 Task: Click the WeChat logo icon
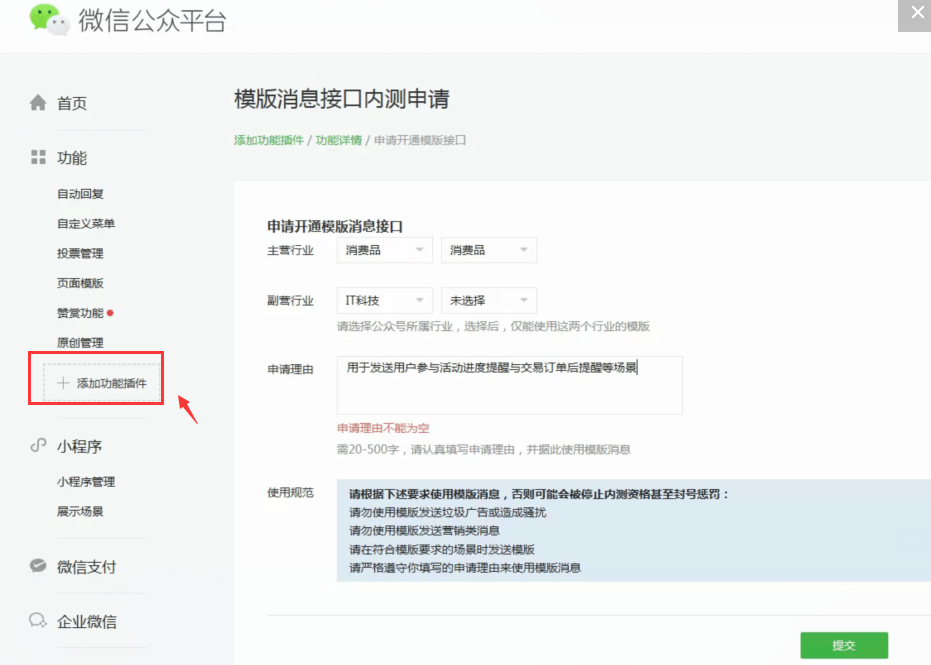[50, 20]
